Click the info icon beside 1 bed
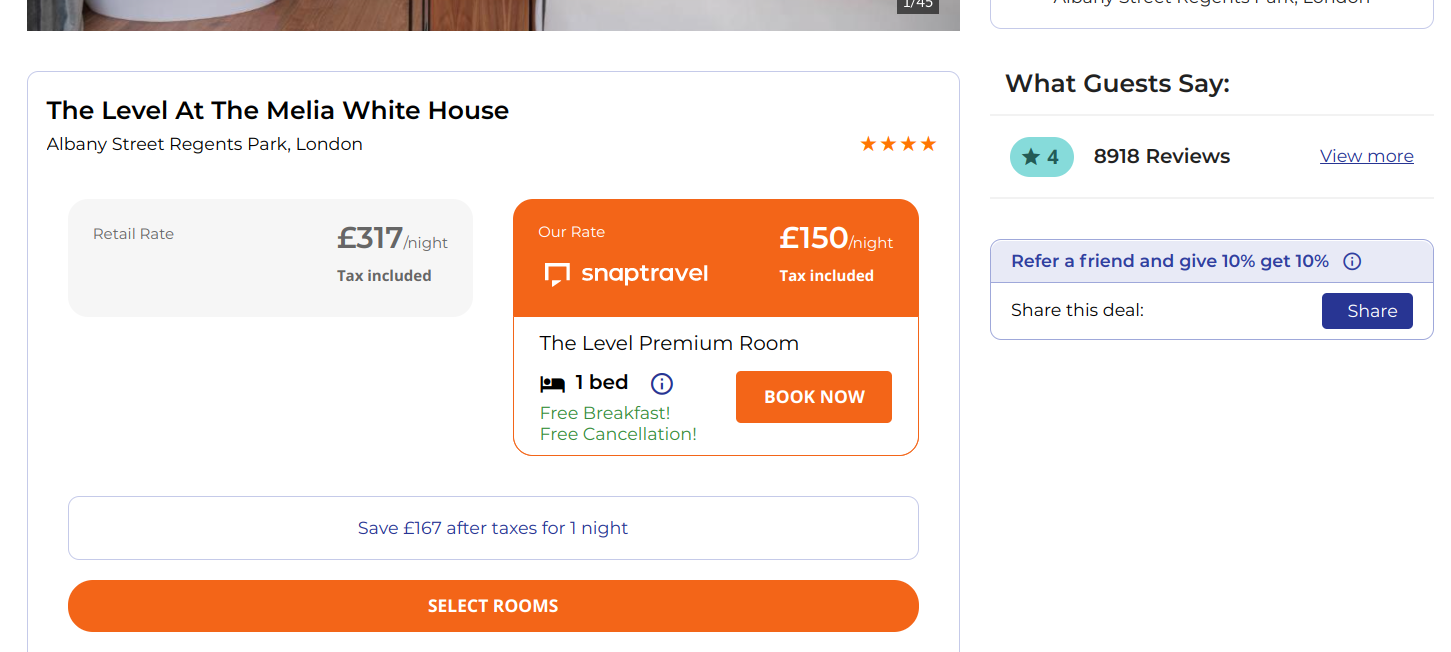Viewport: 1451px width, 652px height. (x=662, y=383)
